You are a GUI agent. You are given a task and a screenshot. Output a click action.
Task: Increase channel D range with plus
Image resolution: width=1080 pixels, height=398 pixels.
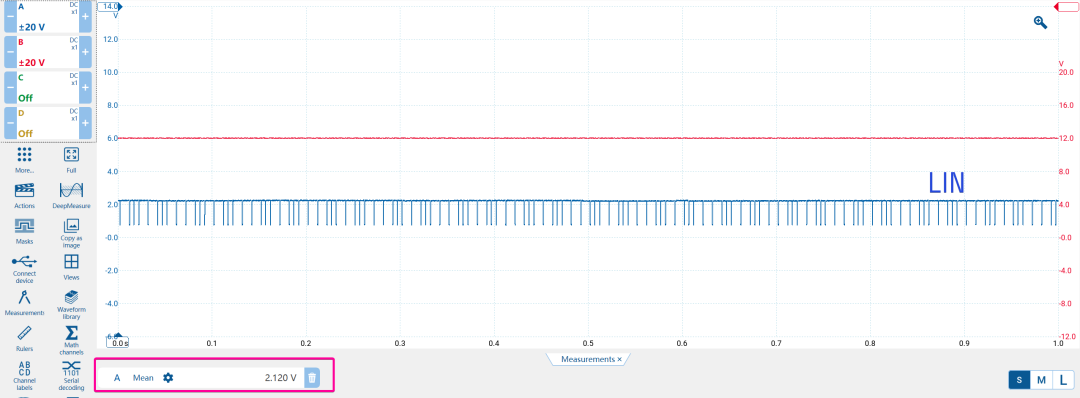click(x=85, y=123)
